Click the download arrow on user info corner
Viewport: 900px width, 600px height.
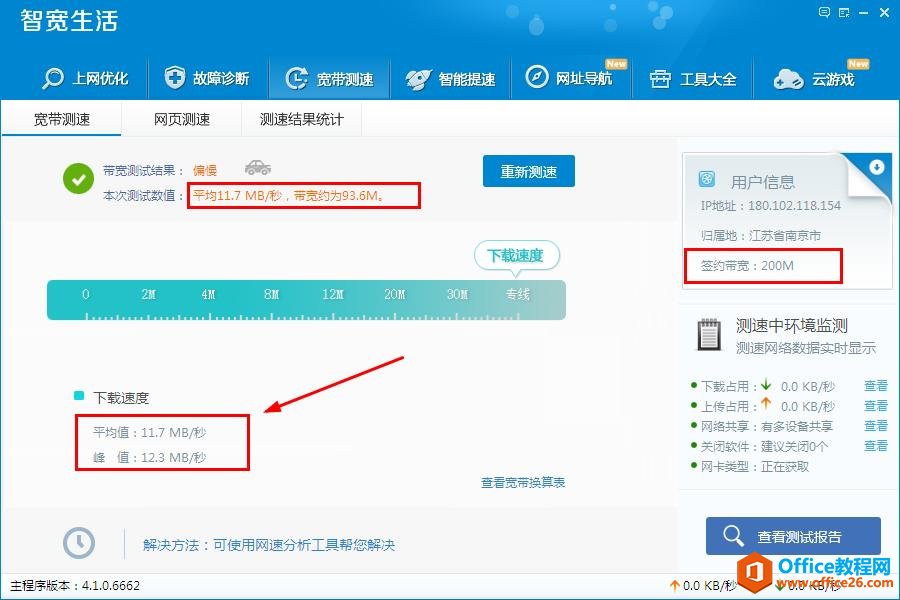pyautogui.click(x=876, y=167)
